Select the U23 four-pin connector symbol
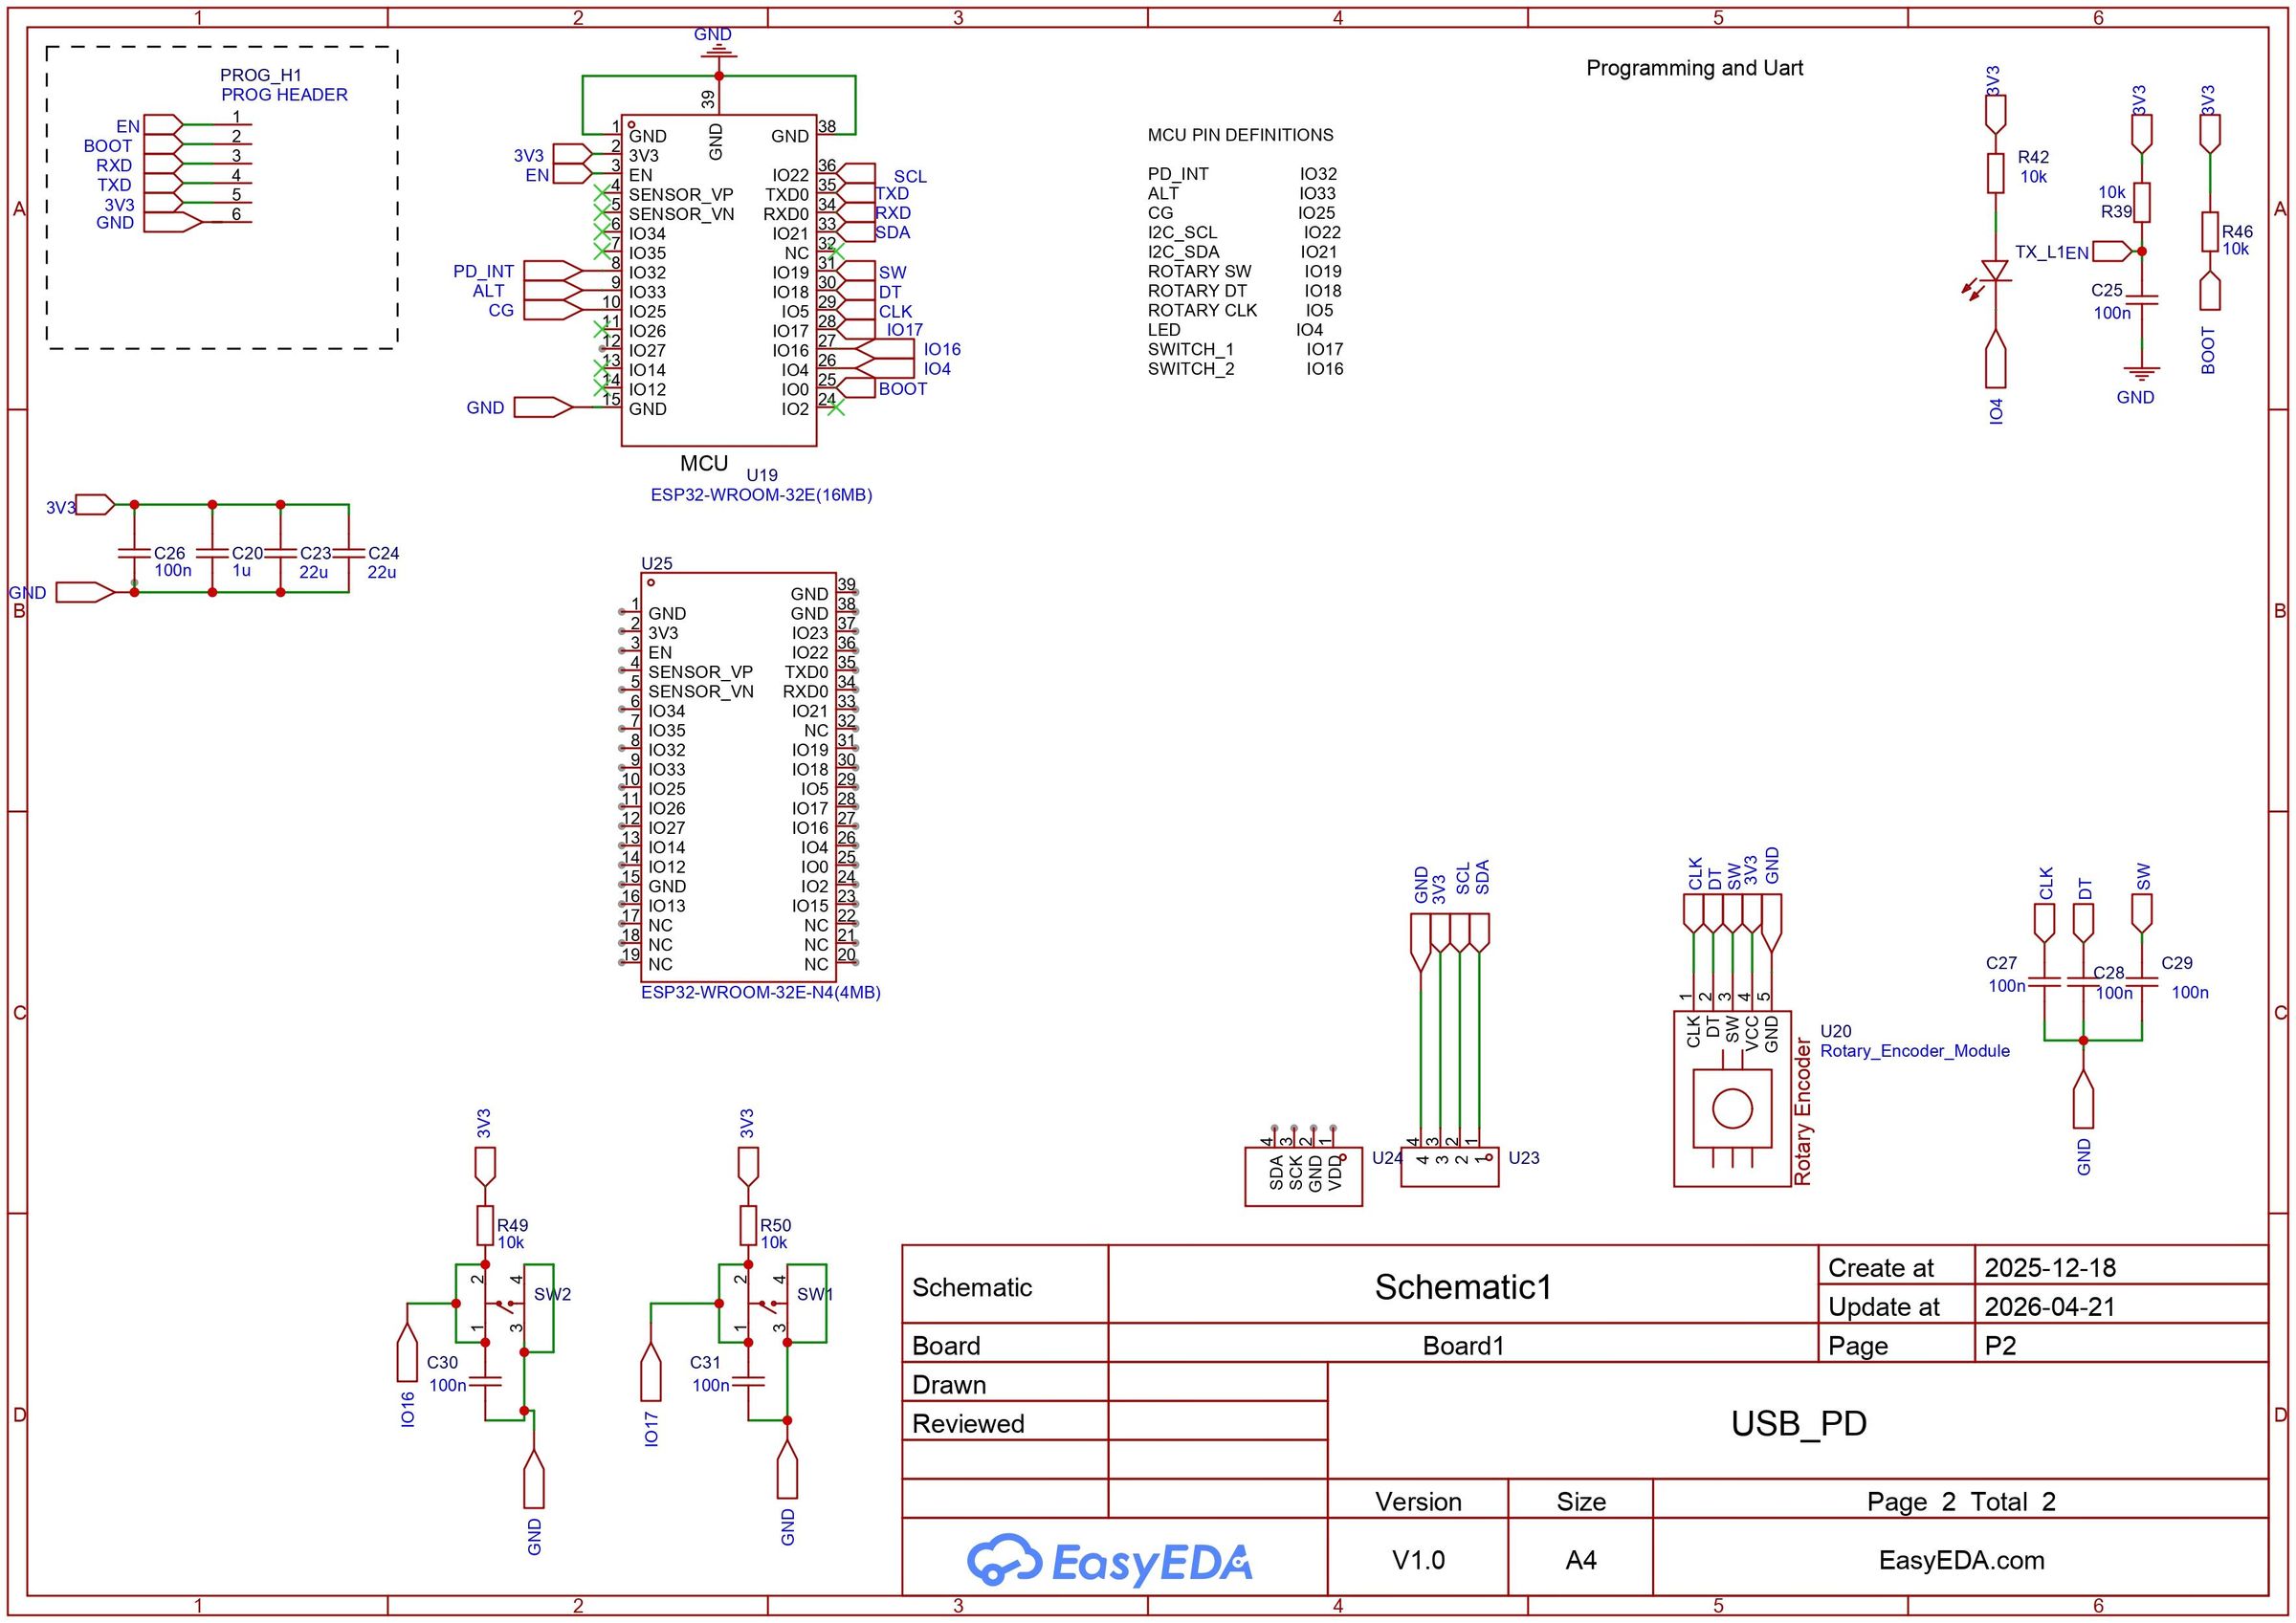 pos(1449,1167)
